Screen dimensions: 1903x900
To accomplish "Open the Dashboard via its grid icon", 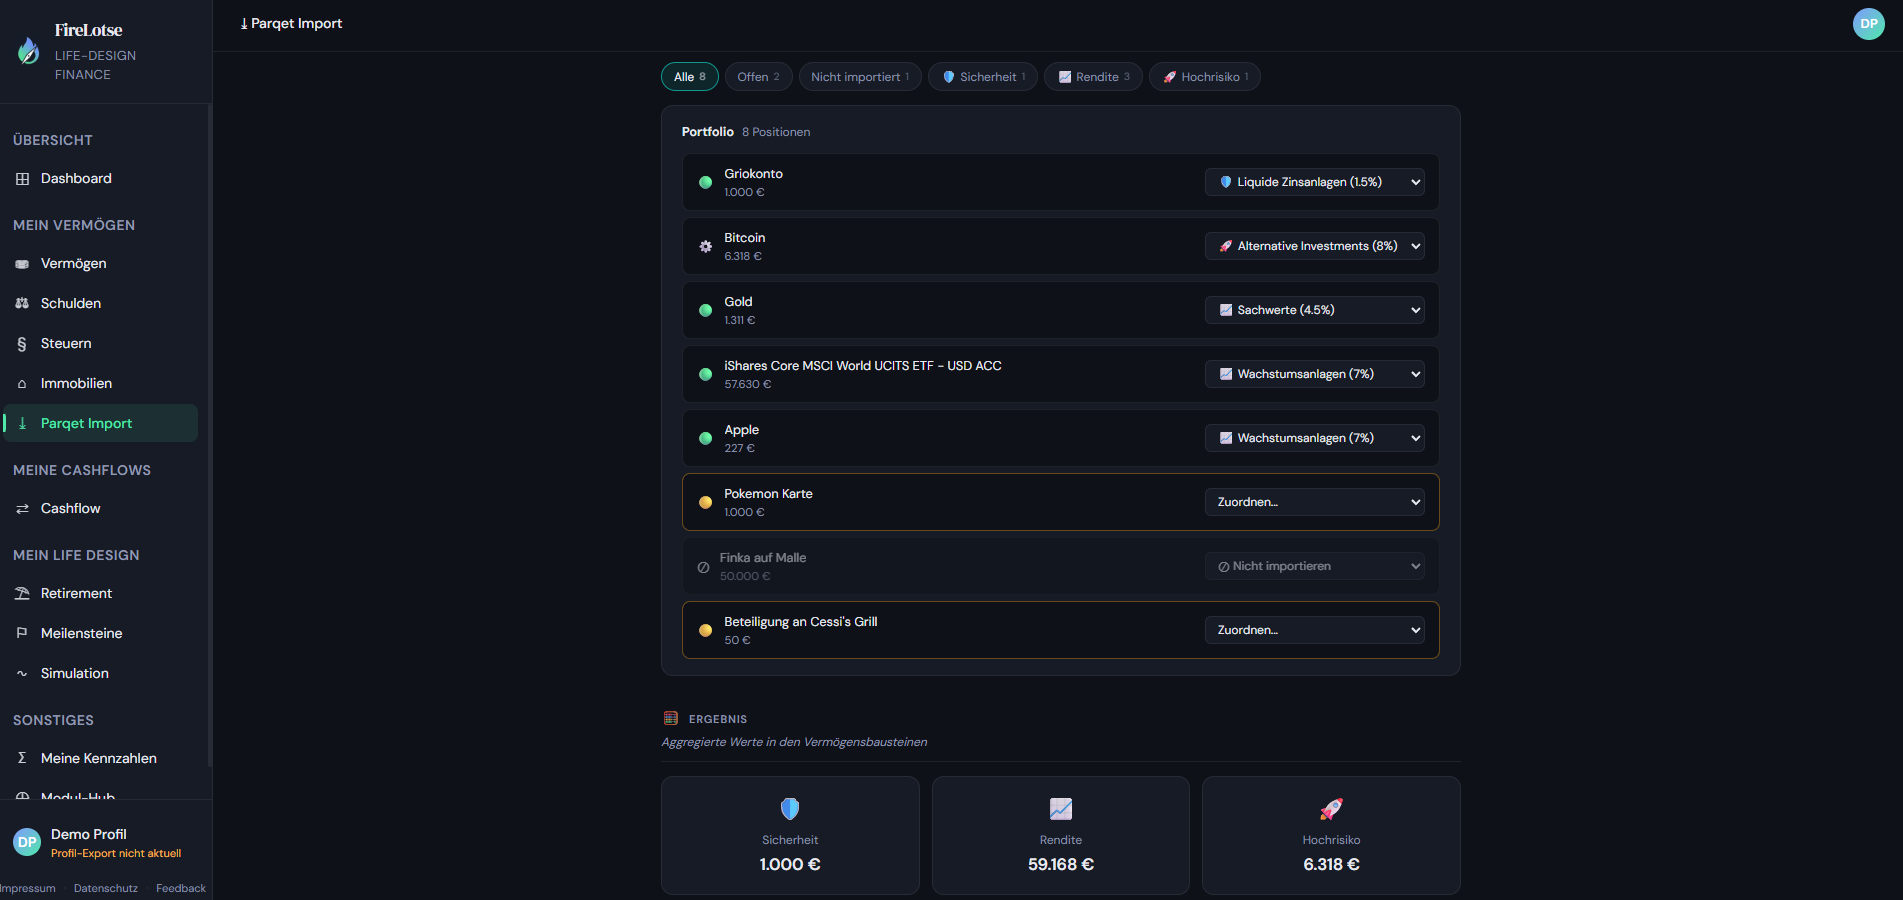I will click(x=22, y=178).
